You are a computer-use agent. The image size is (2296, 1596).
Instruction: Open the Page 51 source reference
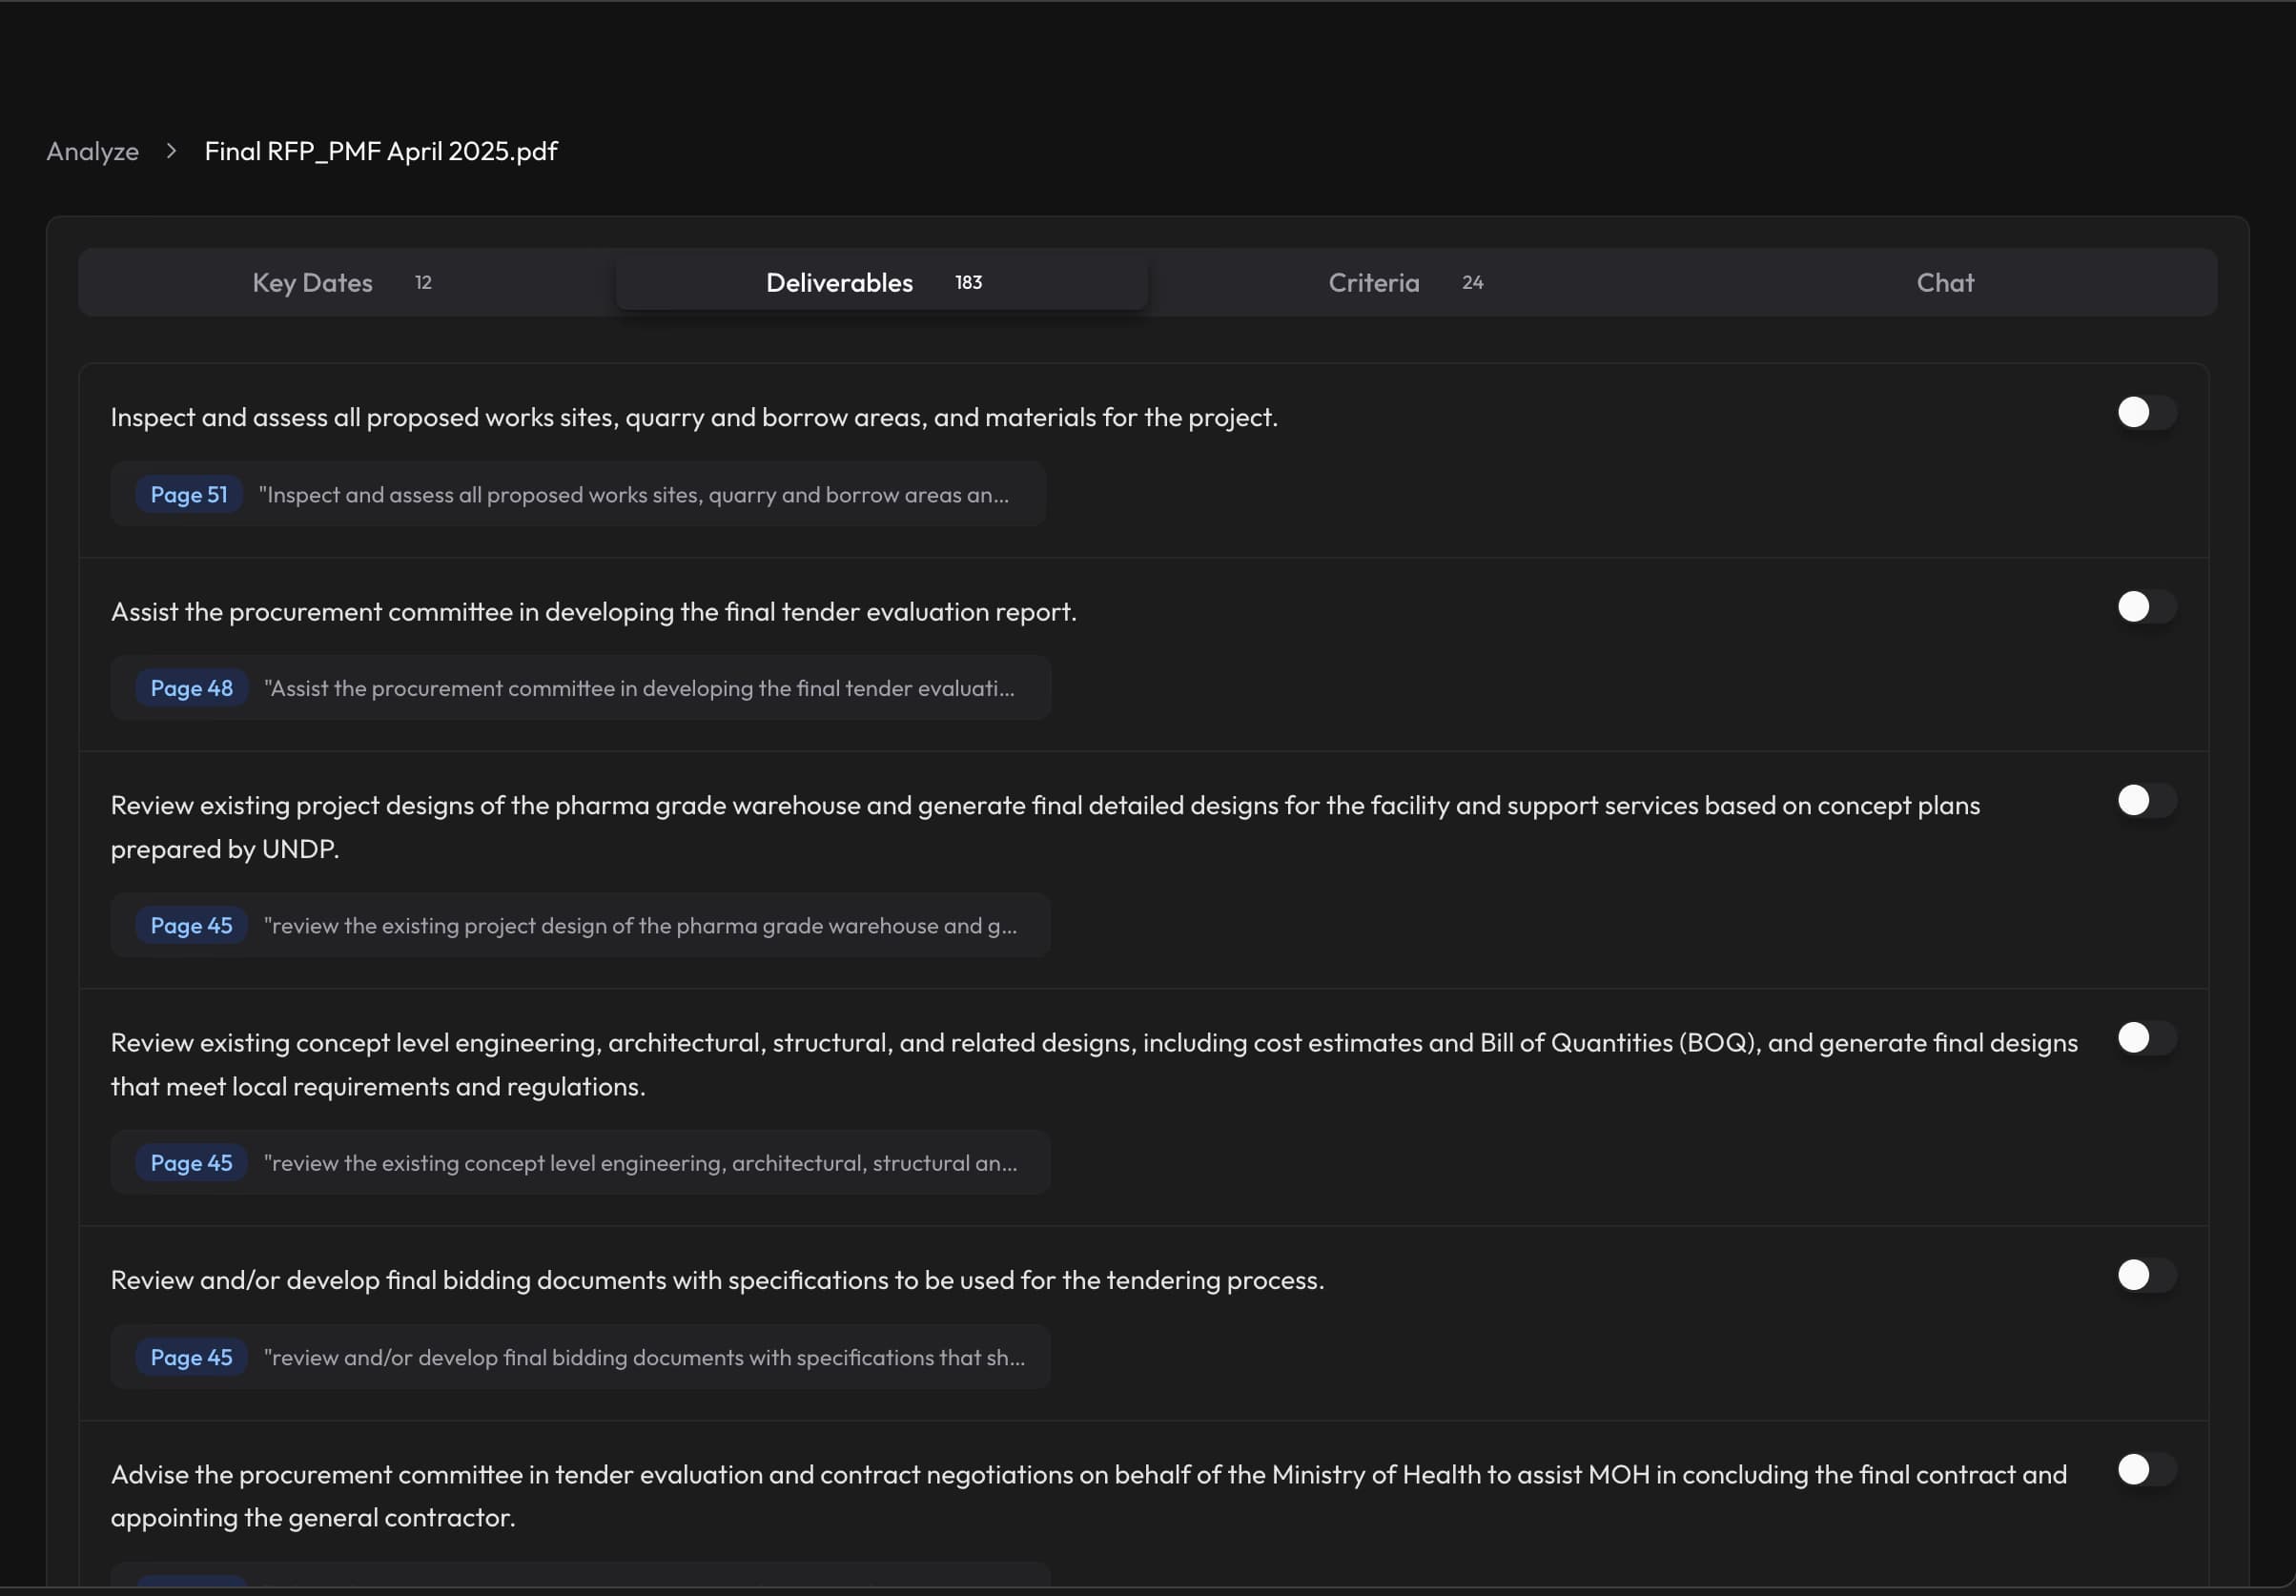(189, 494)
